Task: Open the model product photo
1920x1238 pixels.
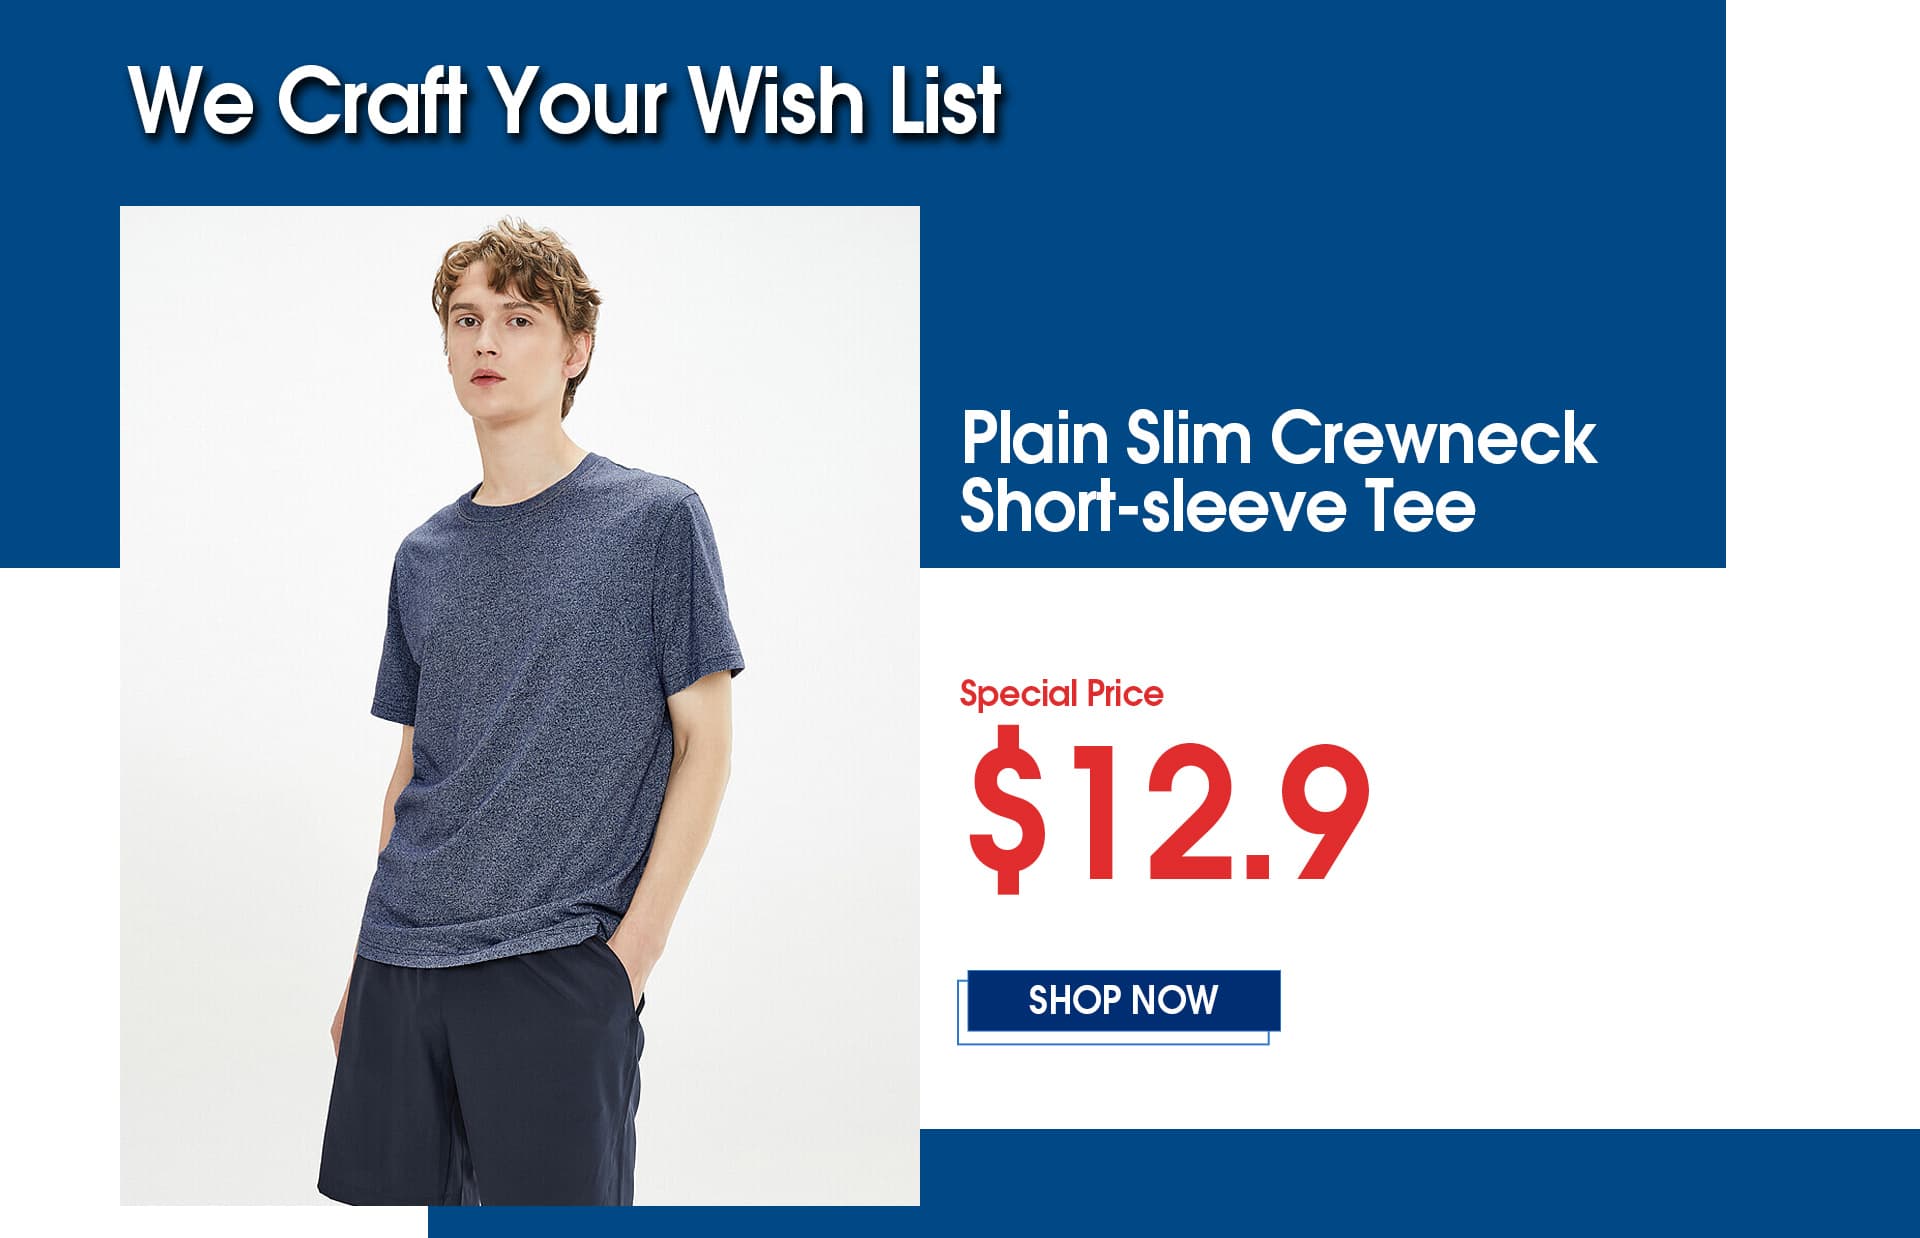Action: coord(520,706)
